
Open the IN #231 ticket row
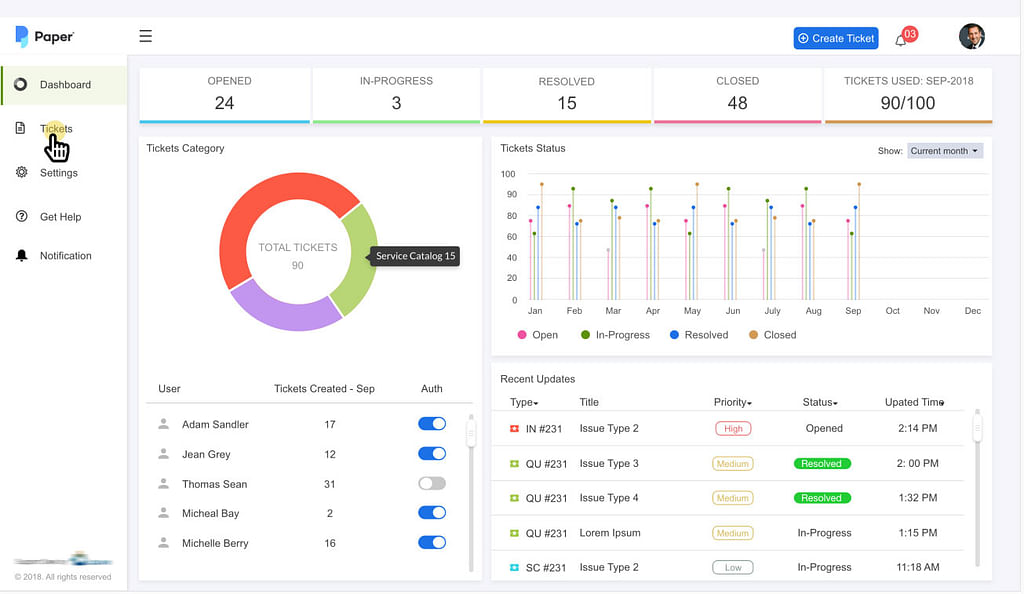pyautogui.click(x=546, y=428)
